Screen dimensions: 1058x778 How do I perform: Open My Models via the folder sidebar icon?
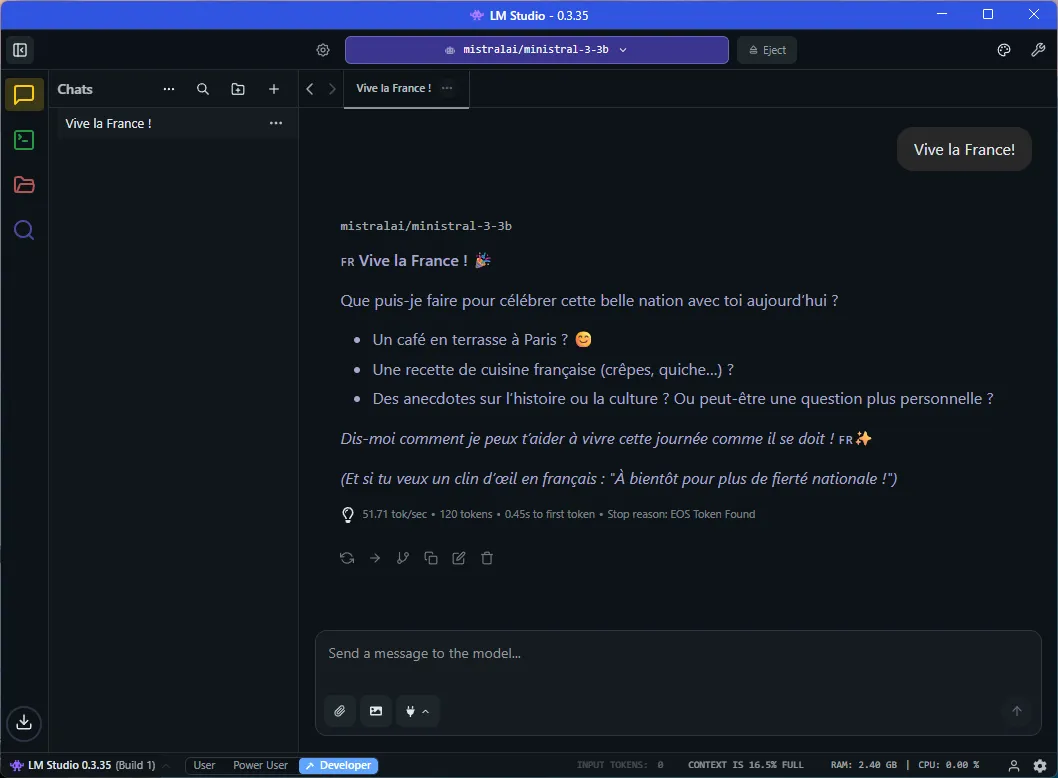(x=23, y=184)
